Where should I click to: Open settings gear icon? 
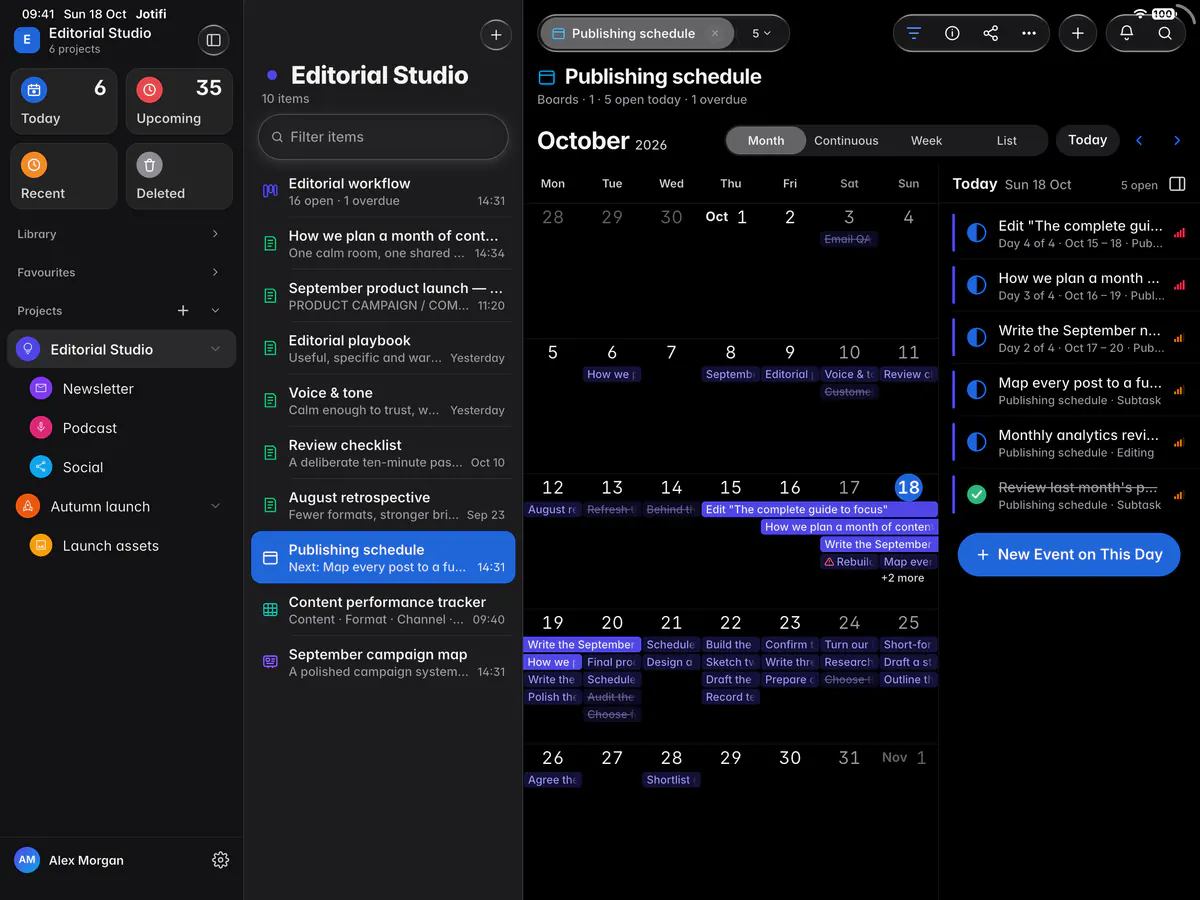221,860
